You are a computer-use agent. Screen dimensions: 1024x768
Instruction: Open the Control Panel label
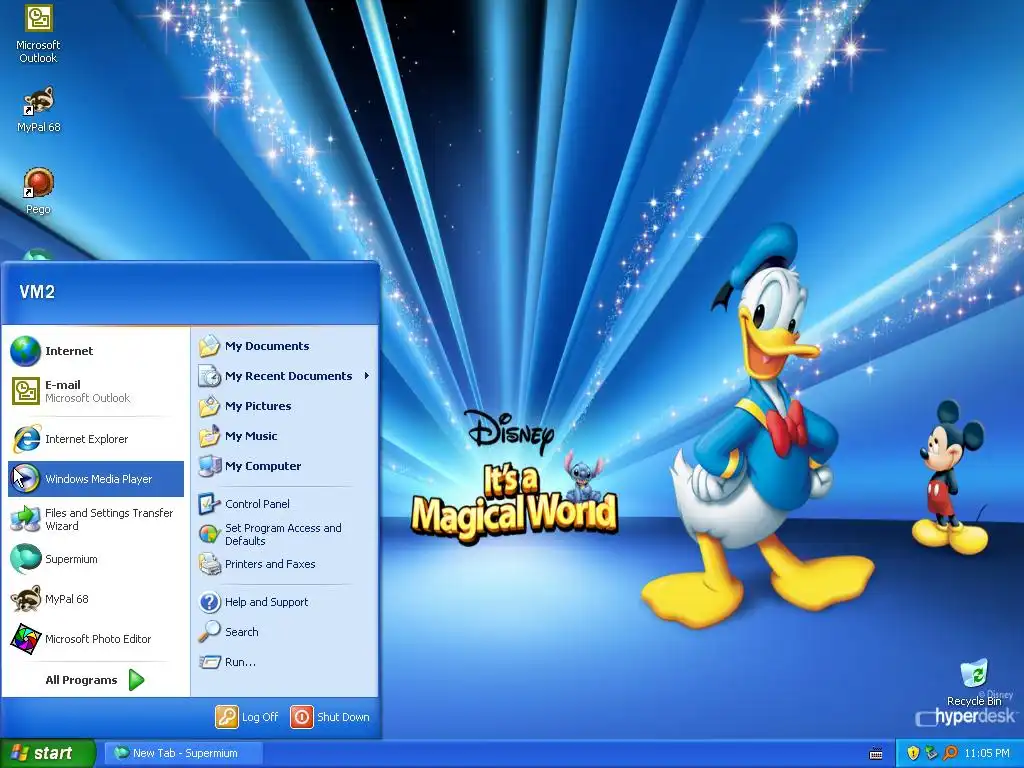257,504
